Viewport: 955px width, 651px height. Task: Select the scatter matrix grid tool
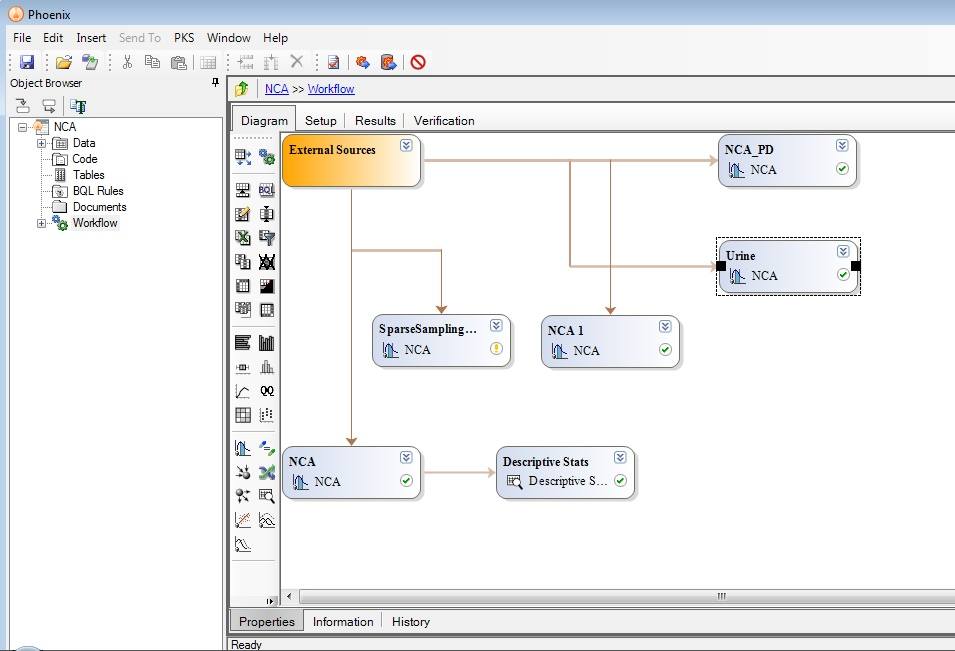click(242, 415)
